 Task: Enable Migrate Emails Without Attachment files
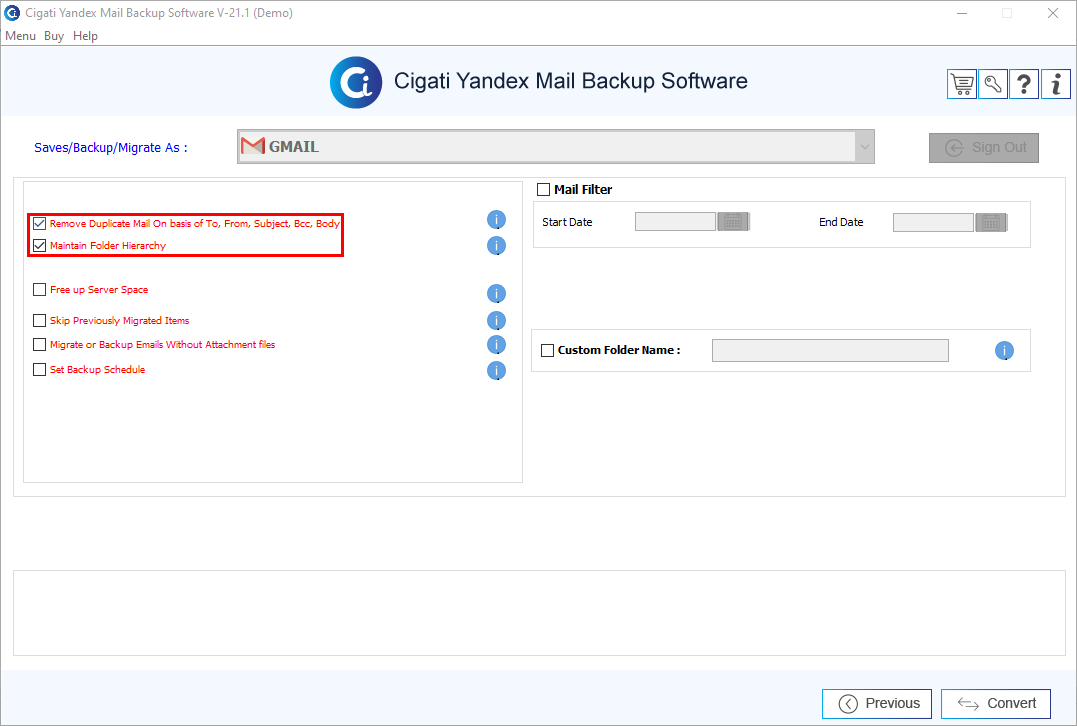40,345
